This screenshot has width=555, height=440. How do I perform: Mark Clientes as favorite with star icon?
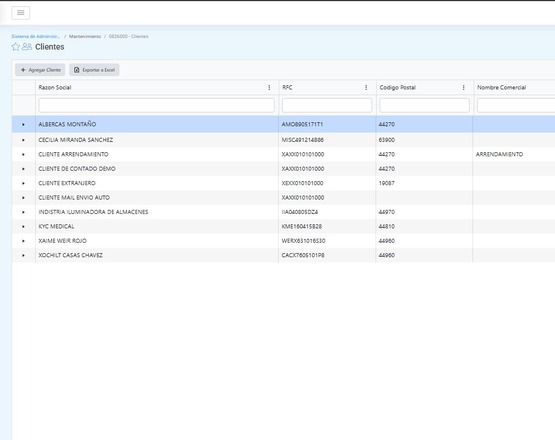[x=16, y=47]
